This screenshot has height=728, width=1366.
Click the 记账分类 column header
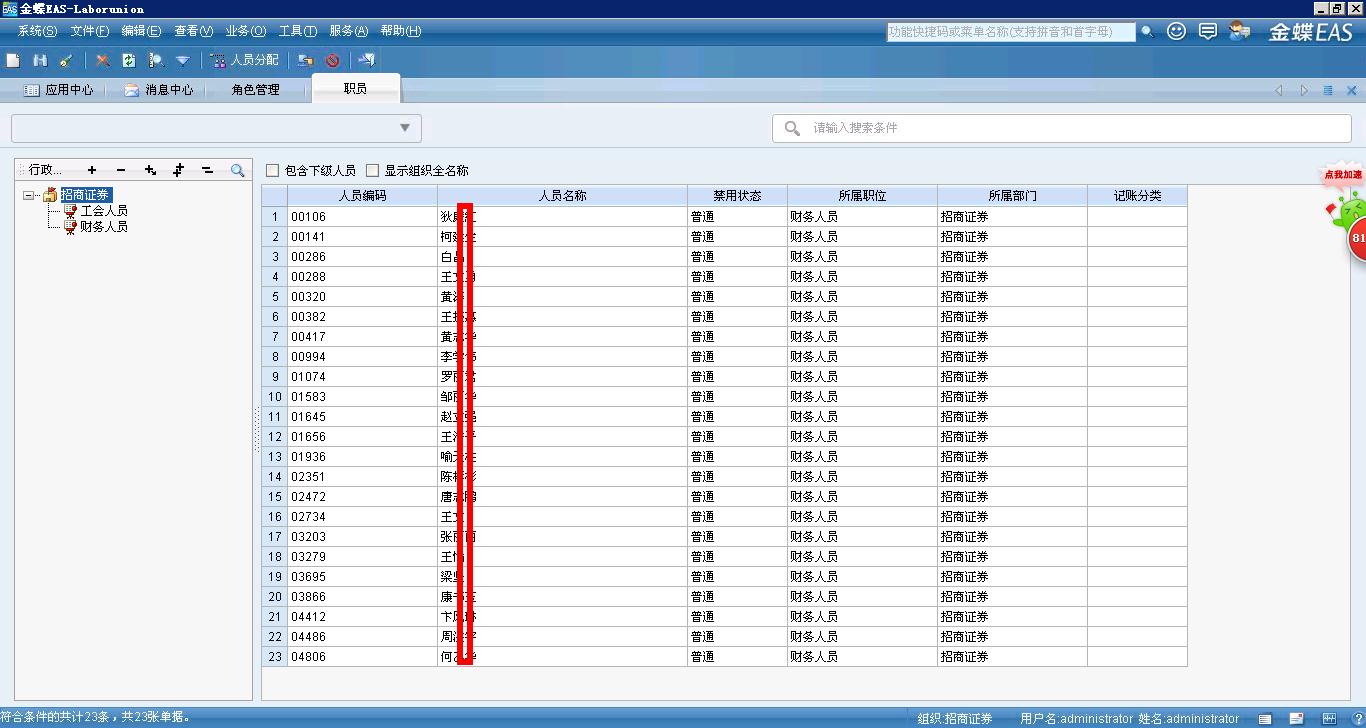[x=1138, y=196]
